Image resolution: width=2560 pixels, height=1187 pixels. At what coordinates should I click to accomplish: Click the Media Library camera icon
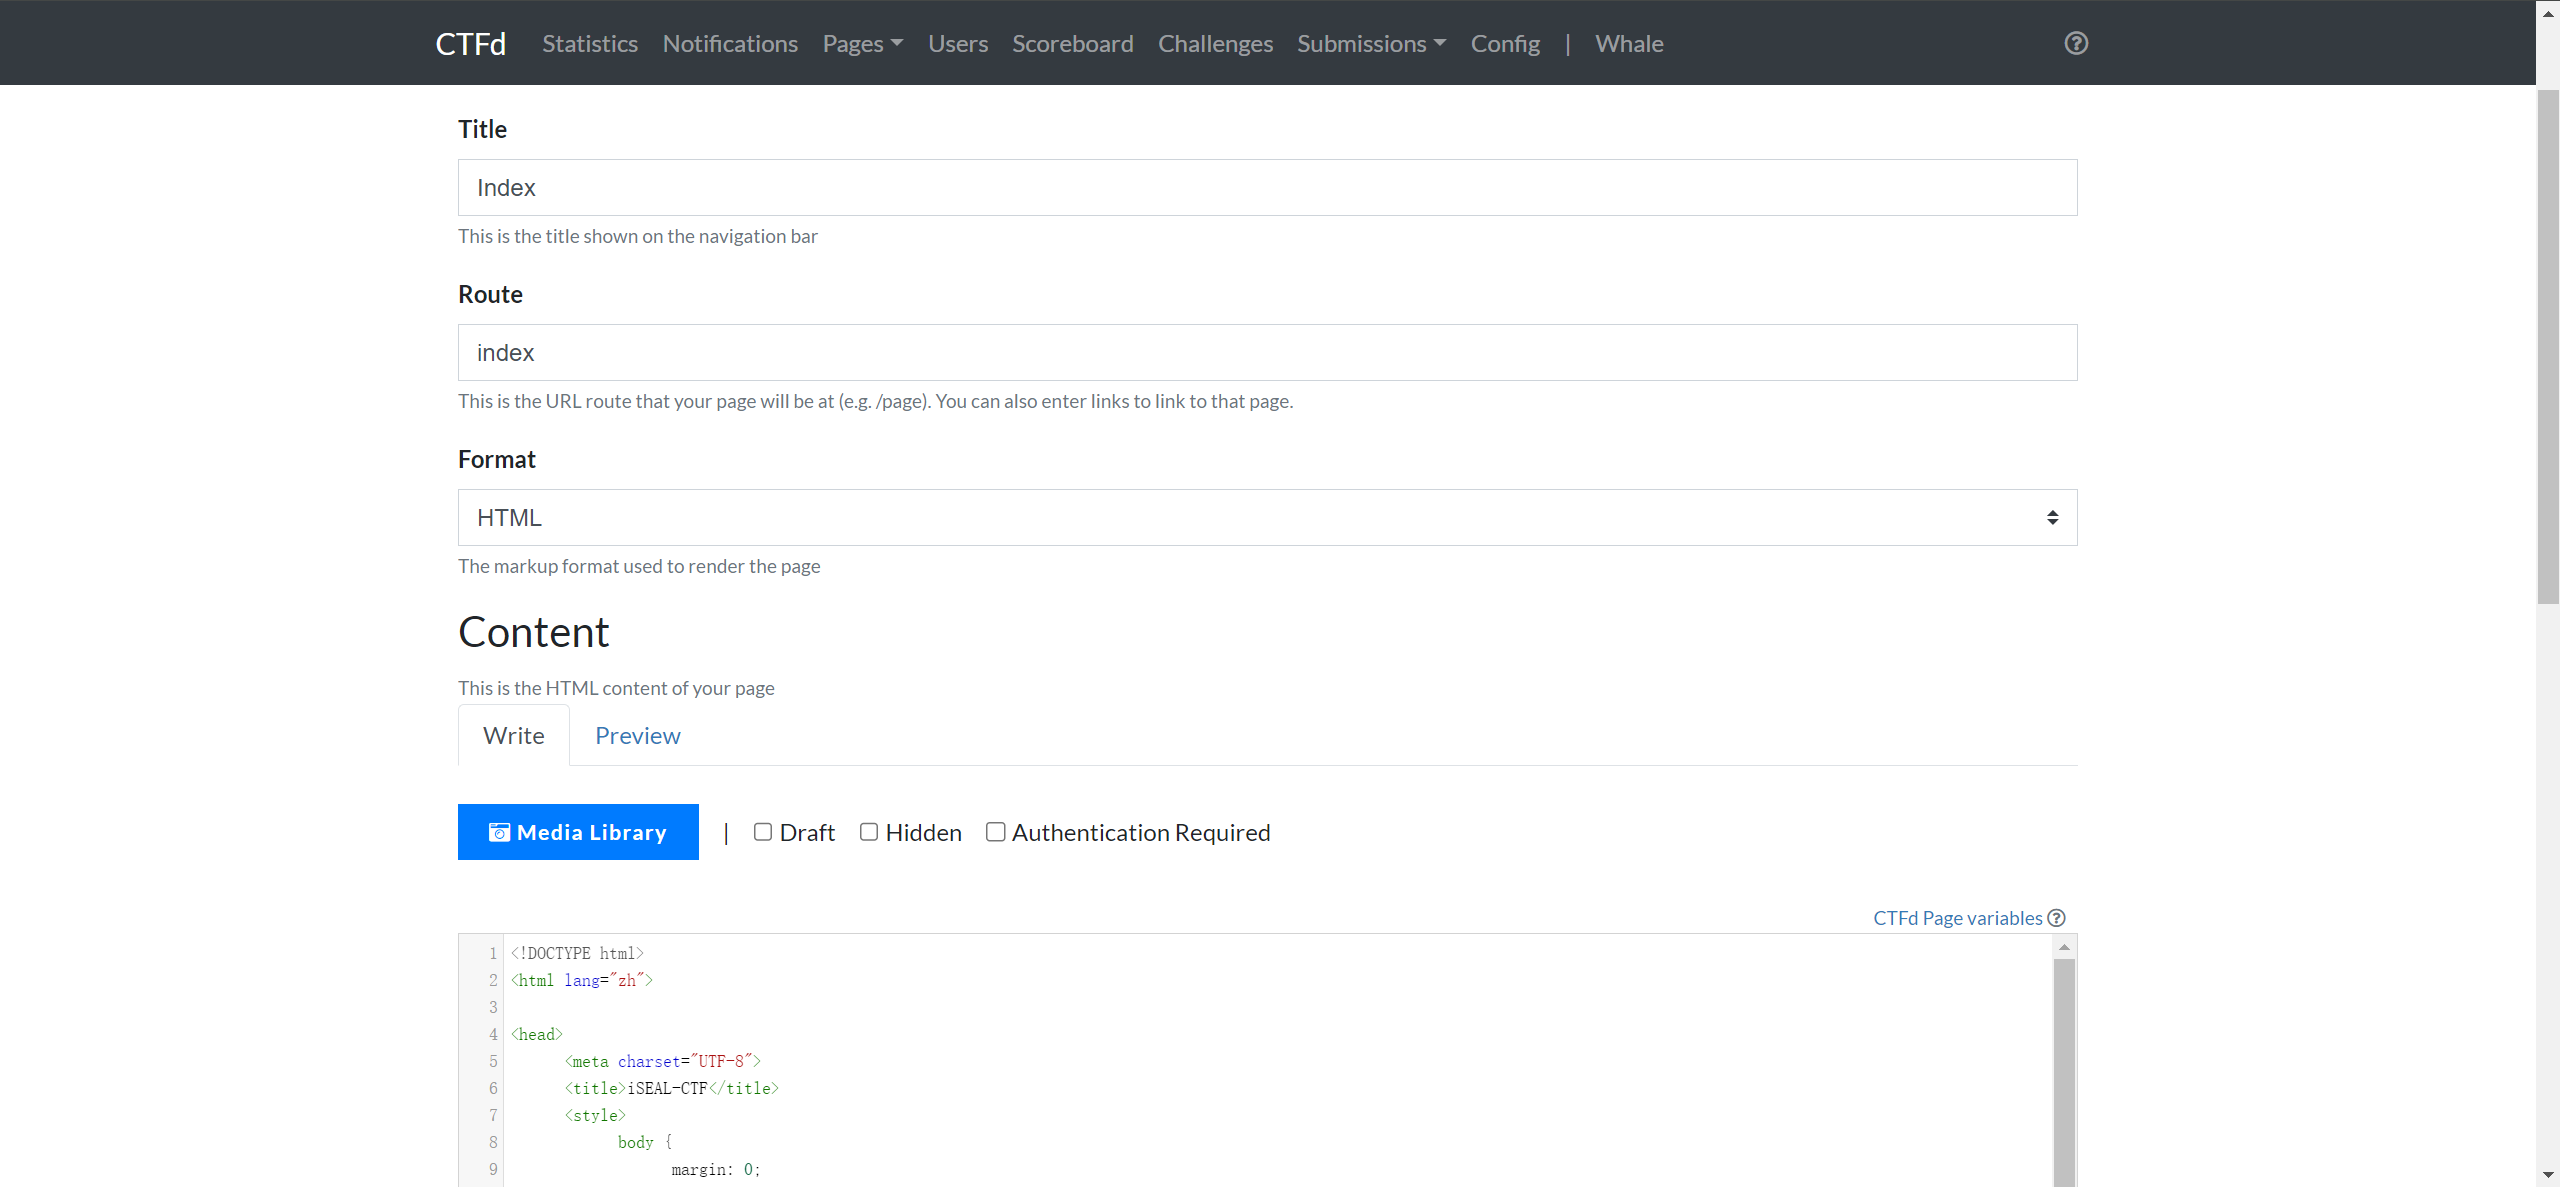coord(499,832)
